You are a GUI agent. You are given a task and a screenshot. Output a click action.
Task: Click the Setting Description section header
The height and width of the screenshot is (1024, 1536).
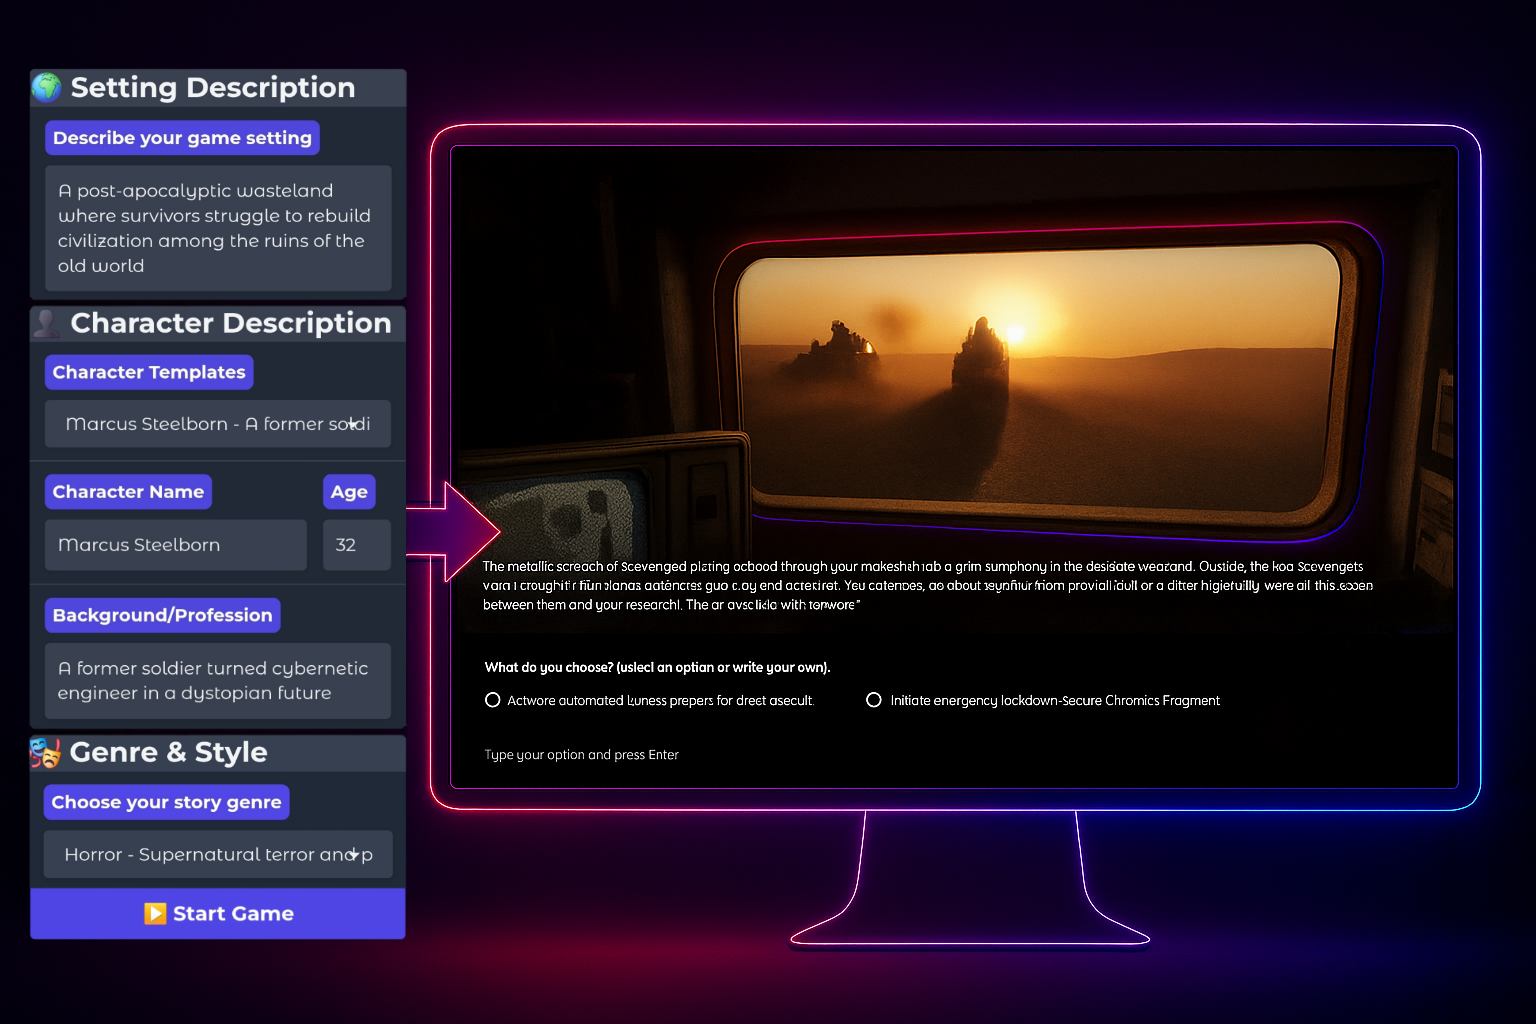point(212,88)
